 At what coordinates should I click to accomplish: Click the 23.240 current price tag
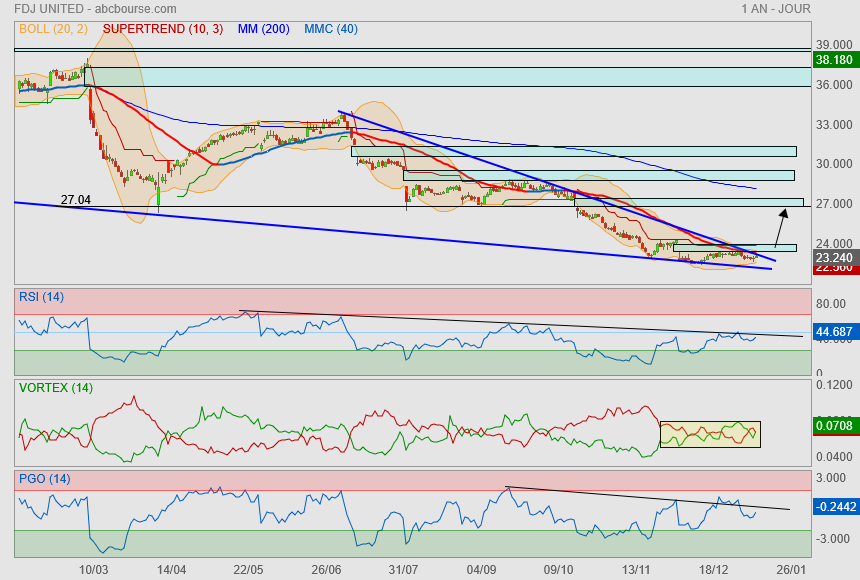[834, 257]
